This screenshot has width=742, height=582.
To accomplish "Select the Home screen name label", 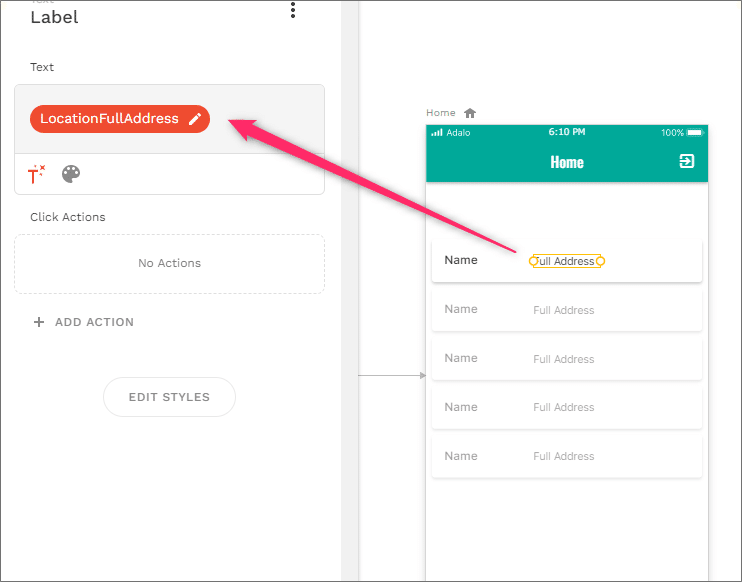I will click(441, 113).
